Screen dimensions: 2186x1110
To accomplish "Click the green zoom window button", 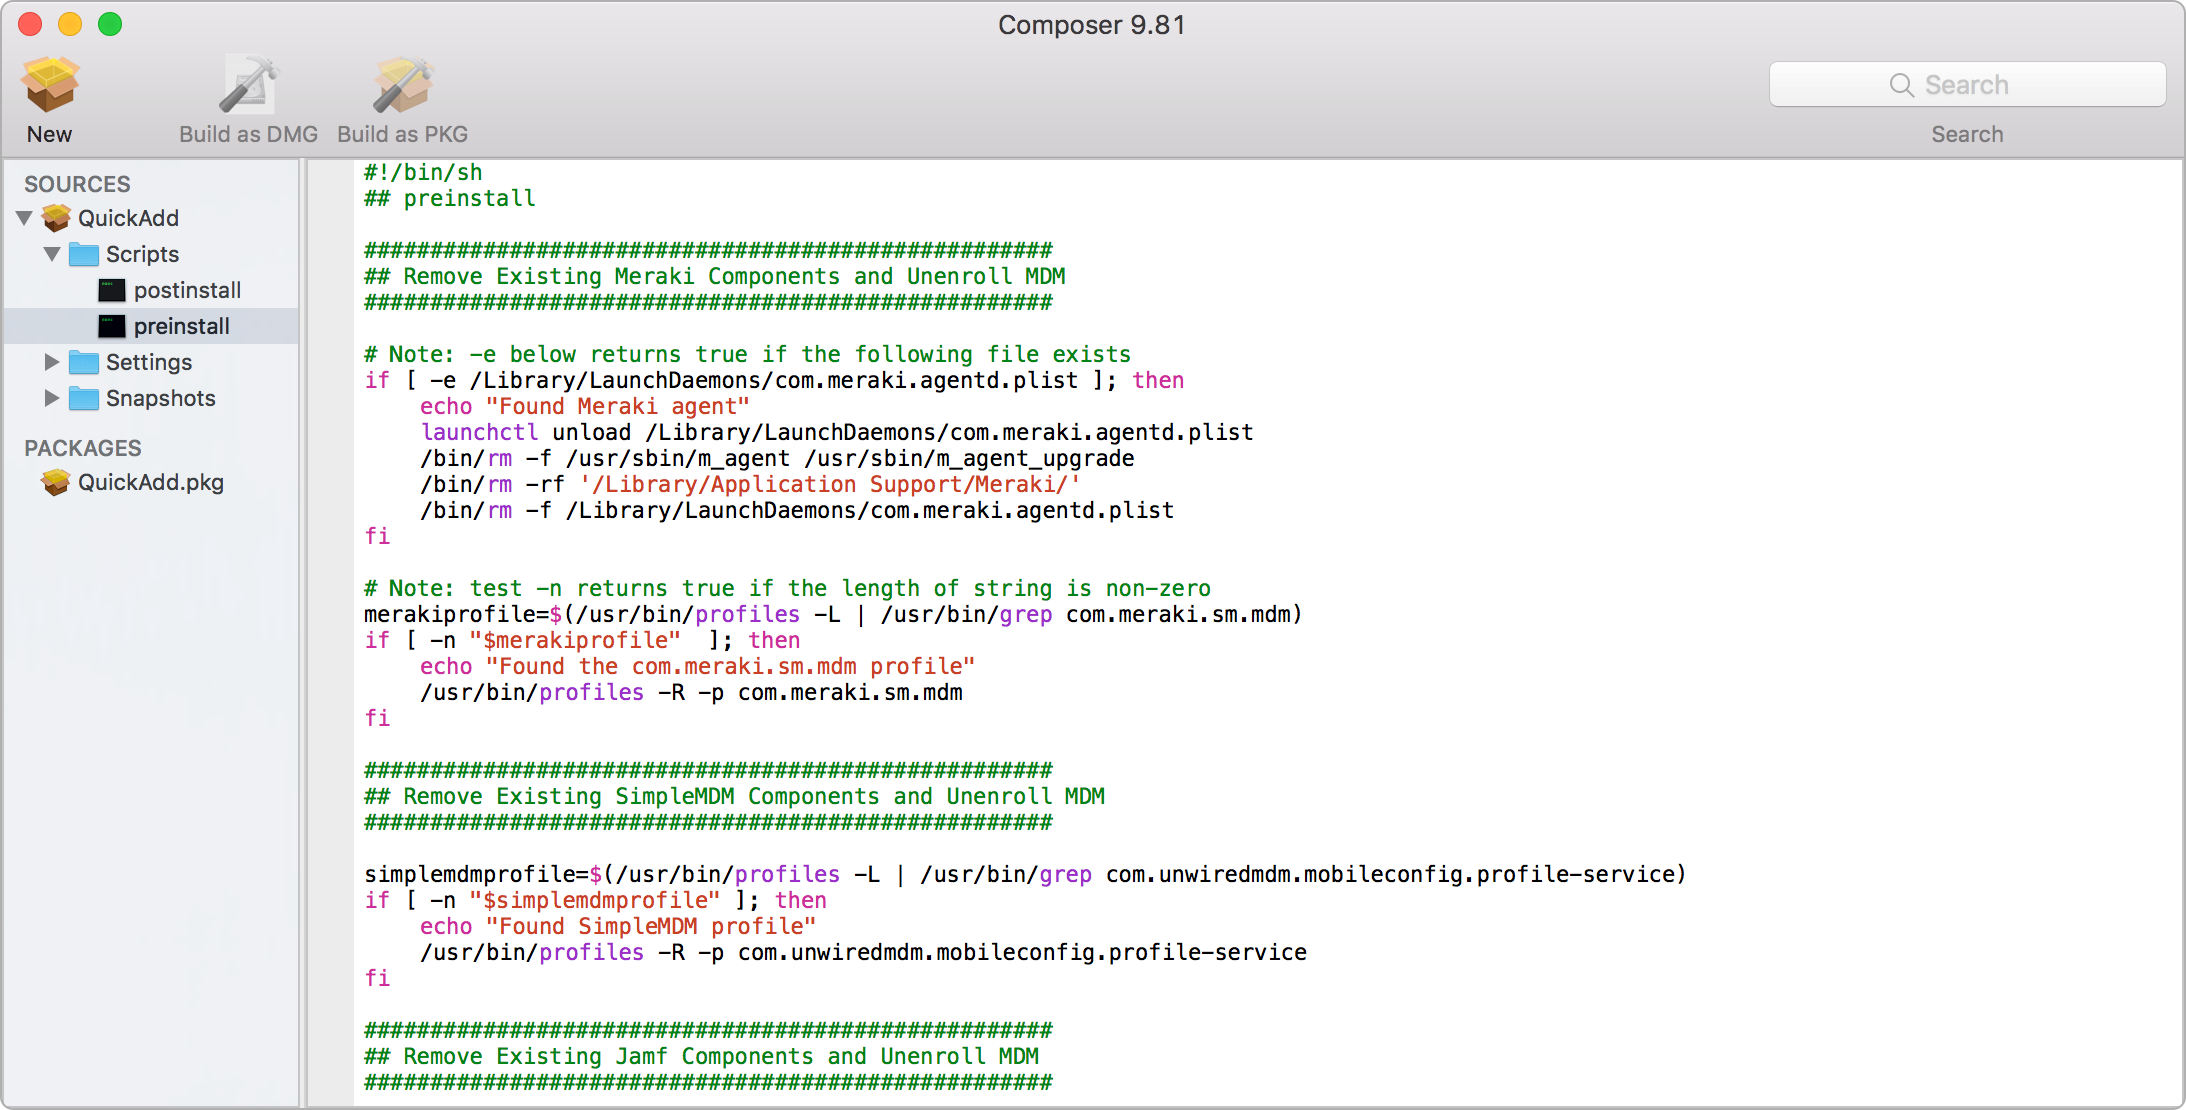I will 110,24.
